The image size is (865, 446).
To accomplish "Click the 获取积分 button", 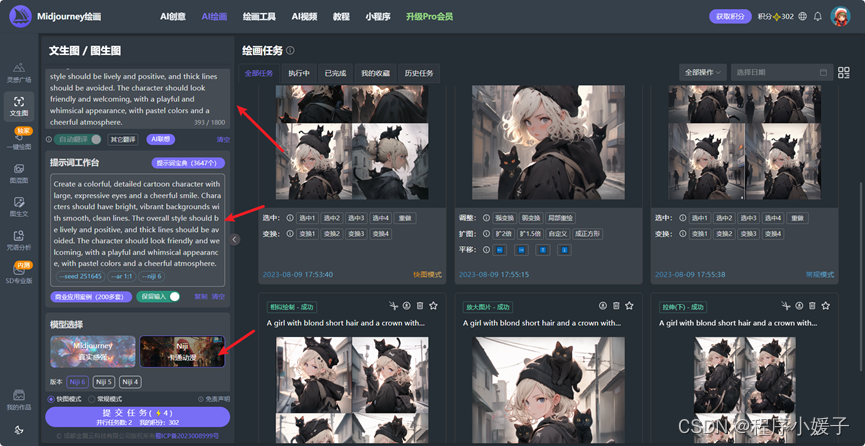I will pyautogui.click(x=730, y=17).
